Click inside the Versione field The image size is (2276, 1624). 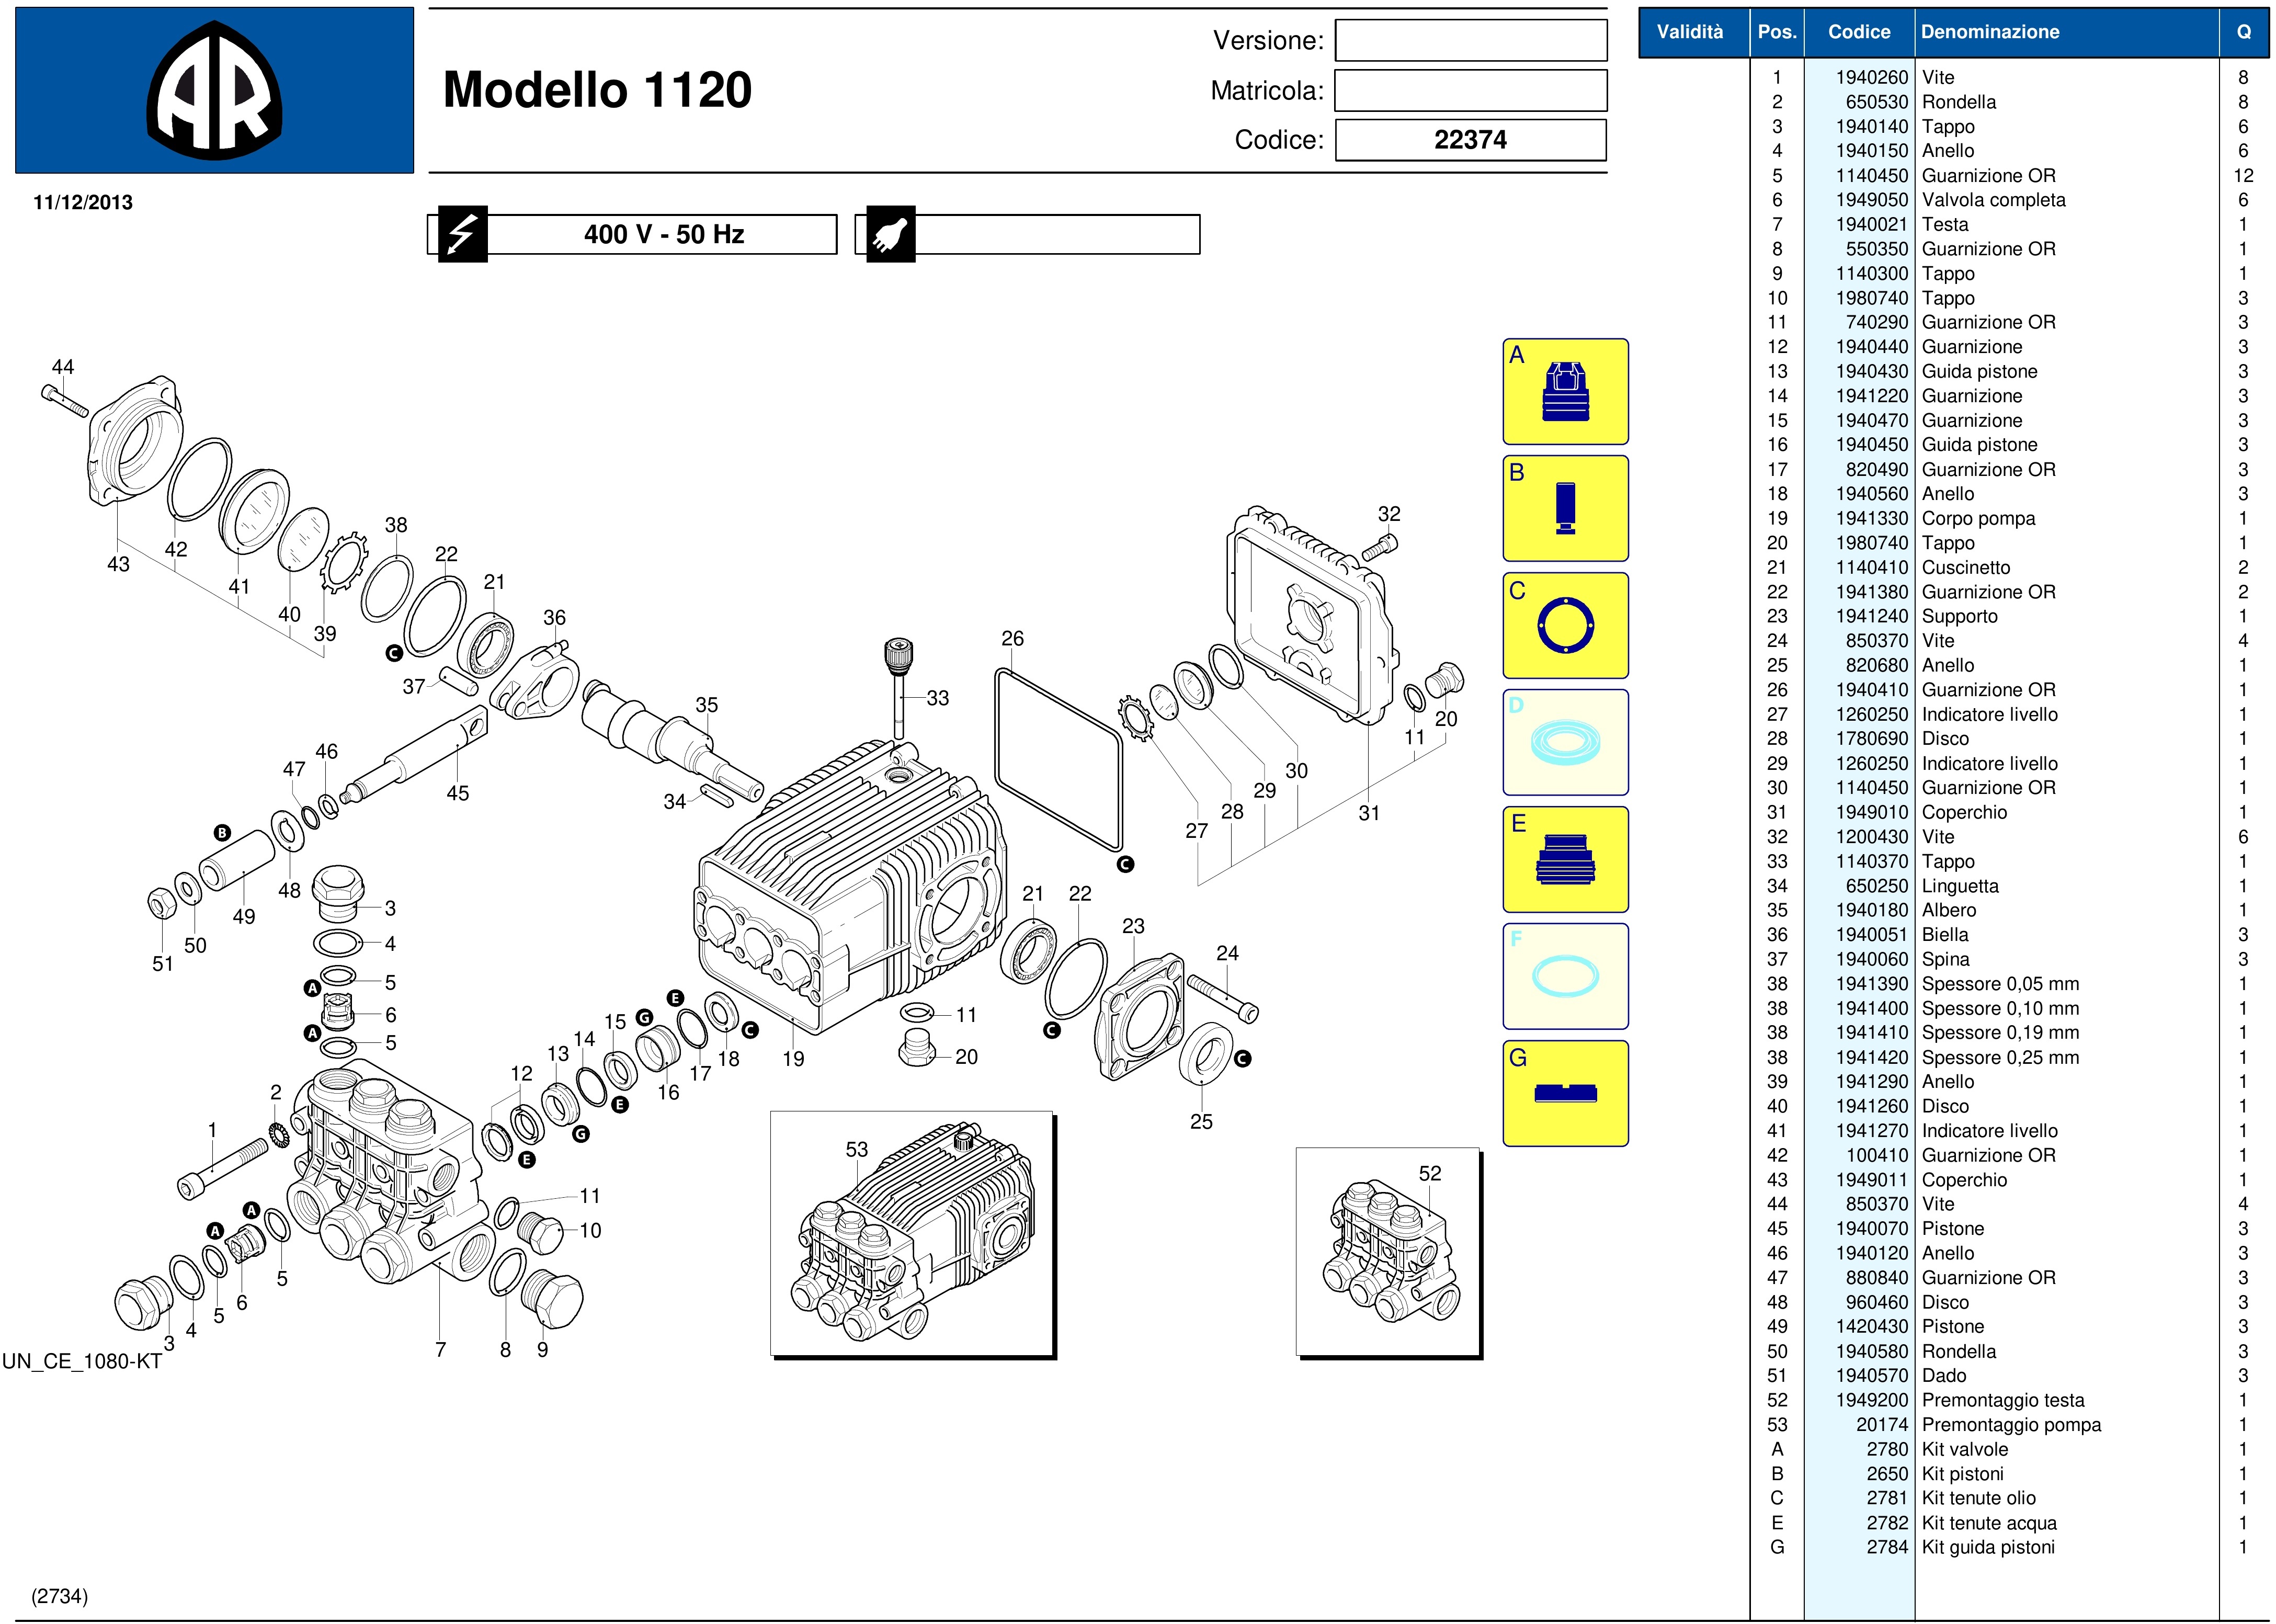(1470, 41)
